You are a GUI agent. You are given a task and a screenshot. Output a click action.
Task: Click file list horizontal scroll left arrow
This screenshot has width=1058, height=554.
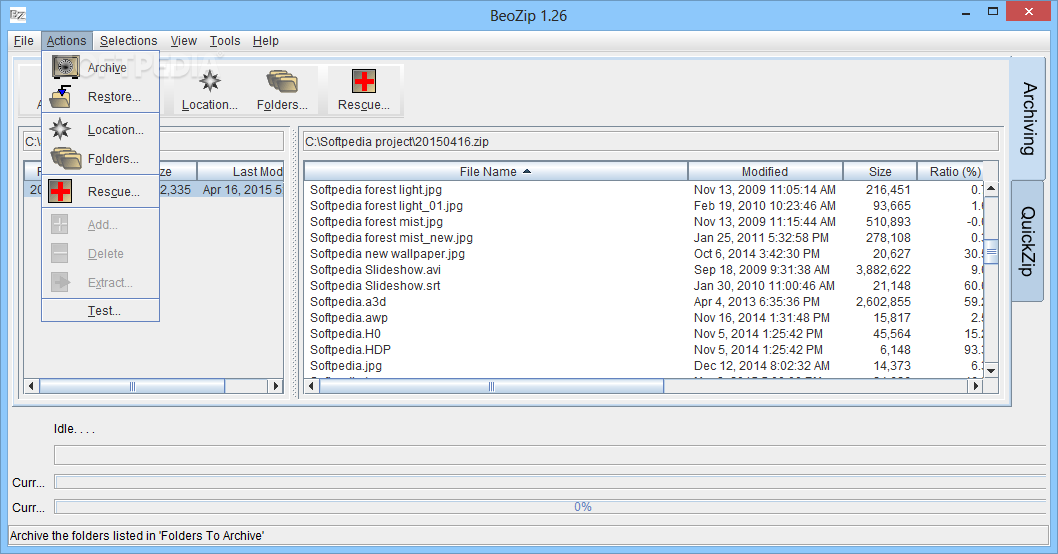pos(311,386)
